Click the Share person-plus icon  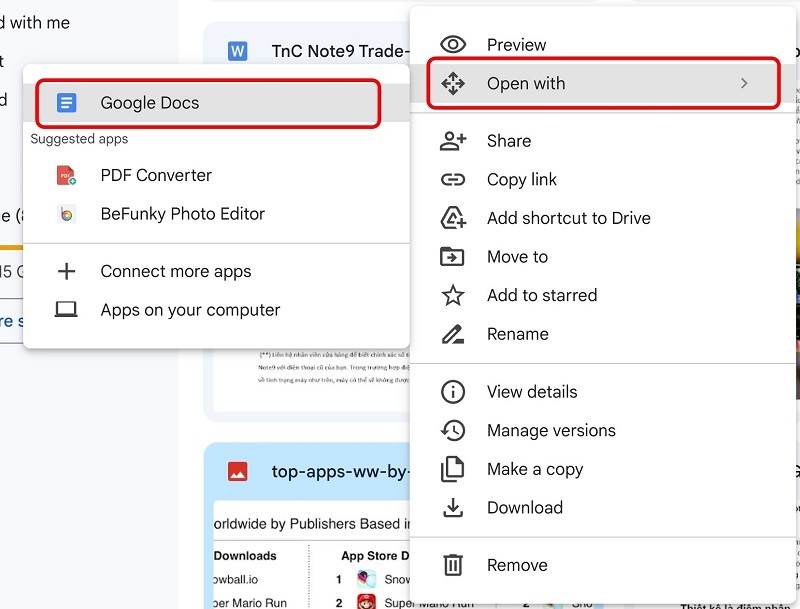coord(453,141)
